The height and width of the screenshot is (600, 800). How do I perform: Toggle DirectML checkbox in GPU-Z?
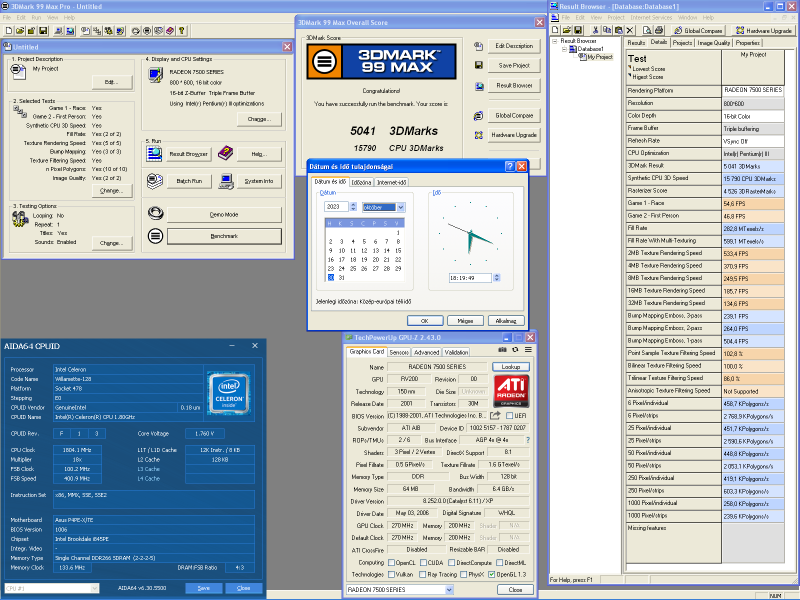499,563
